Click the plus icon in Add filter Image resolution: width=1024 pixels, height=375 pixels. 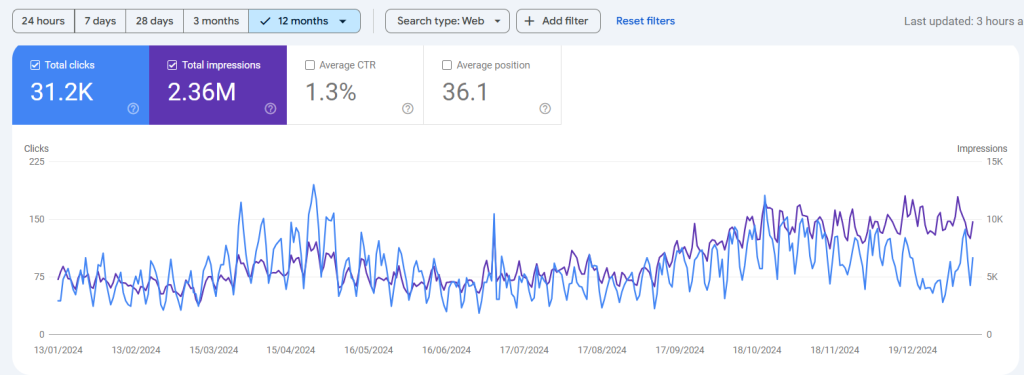click(x=530, y=21)
